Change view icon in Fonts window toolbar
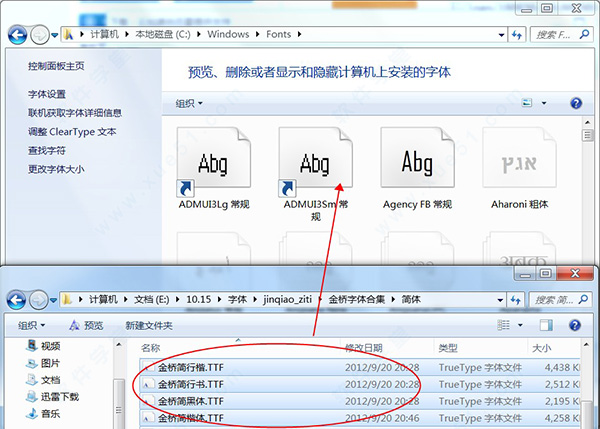 pos(527,103)
